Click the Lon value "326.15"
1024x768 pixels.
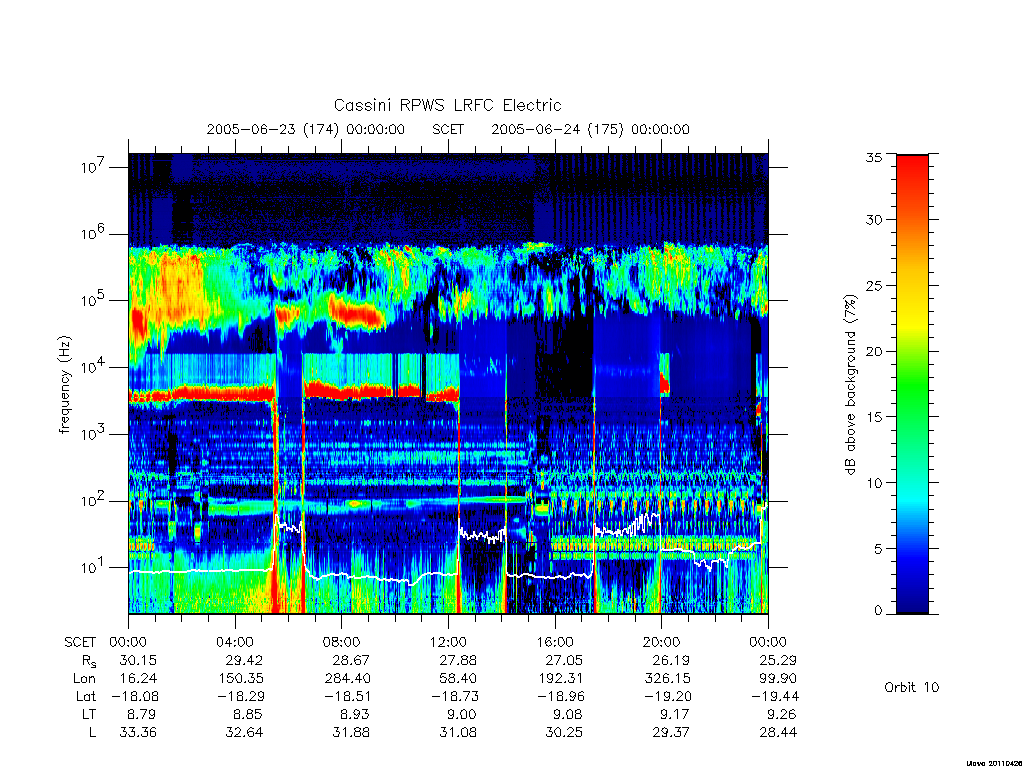click(667, 679)
